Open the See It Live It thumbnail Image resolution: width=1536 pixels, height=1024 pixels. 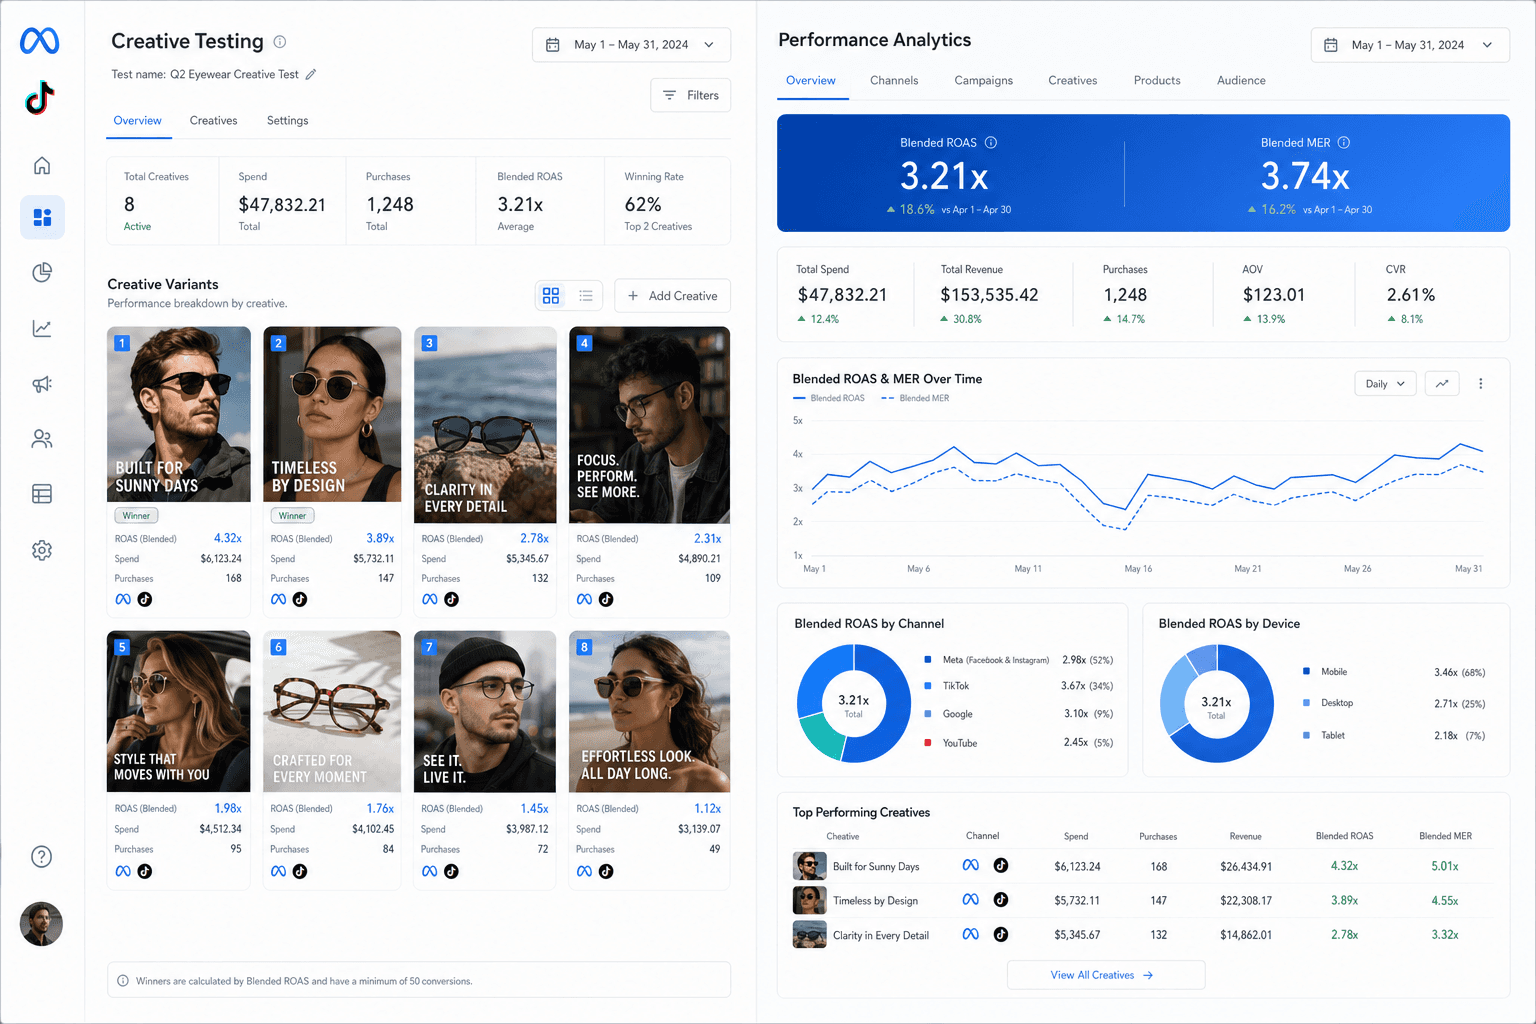485,712
